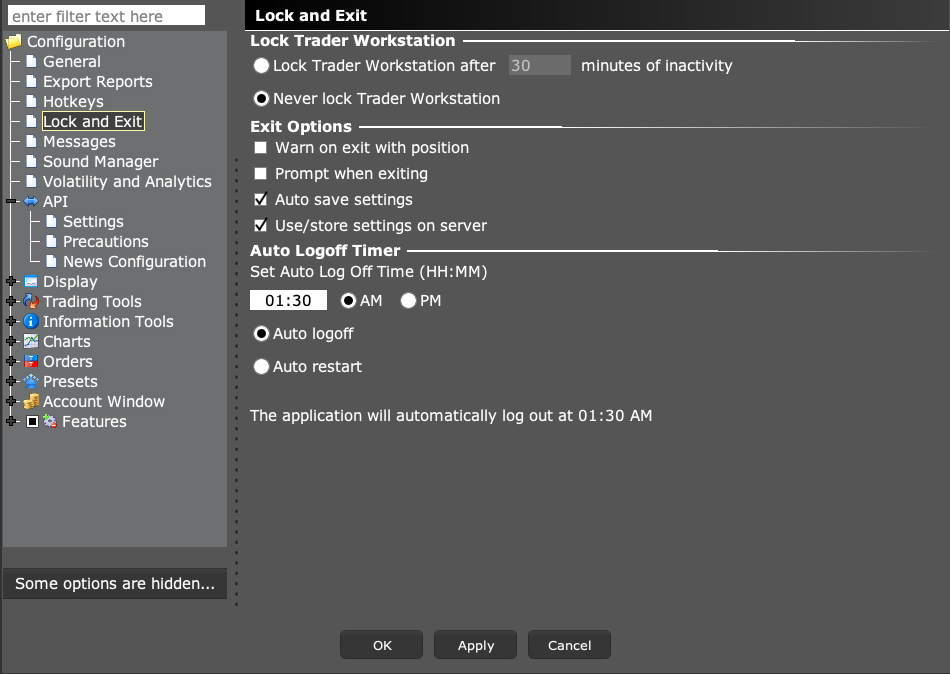Click the Information Tools info icon
The height and width of the screenshot is (674, 950).
pyautogui.click(x=31, y=321)
